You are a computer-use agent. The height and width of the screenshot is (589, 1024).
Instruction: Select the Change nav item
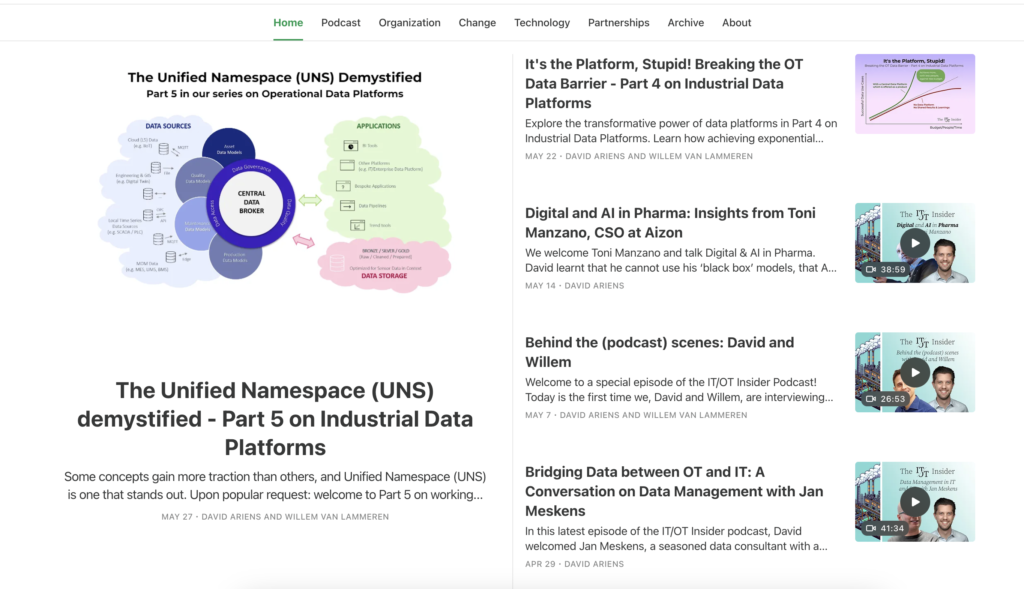[477, 22]
